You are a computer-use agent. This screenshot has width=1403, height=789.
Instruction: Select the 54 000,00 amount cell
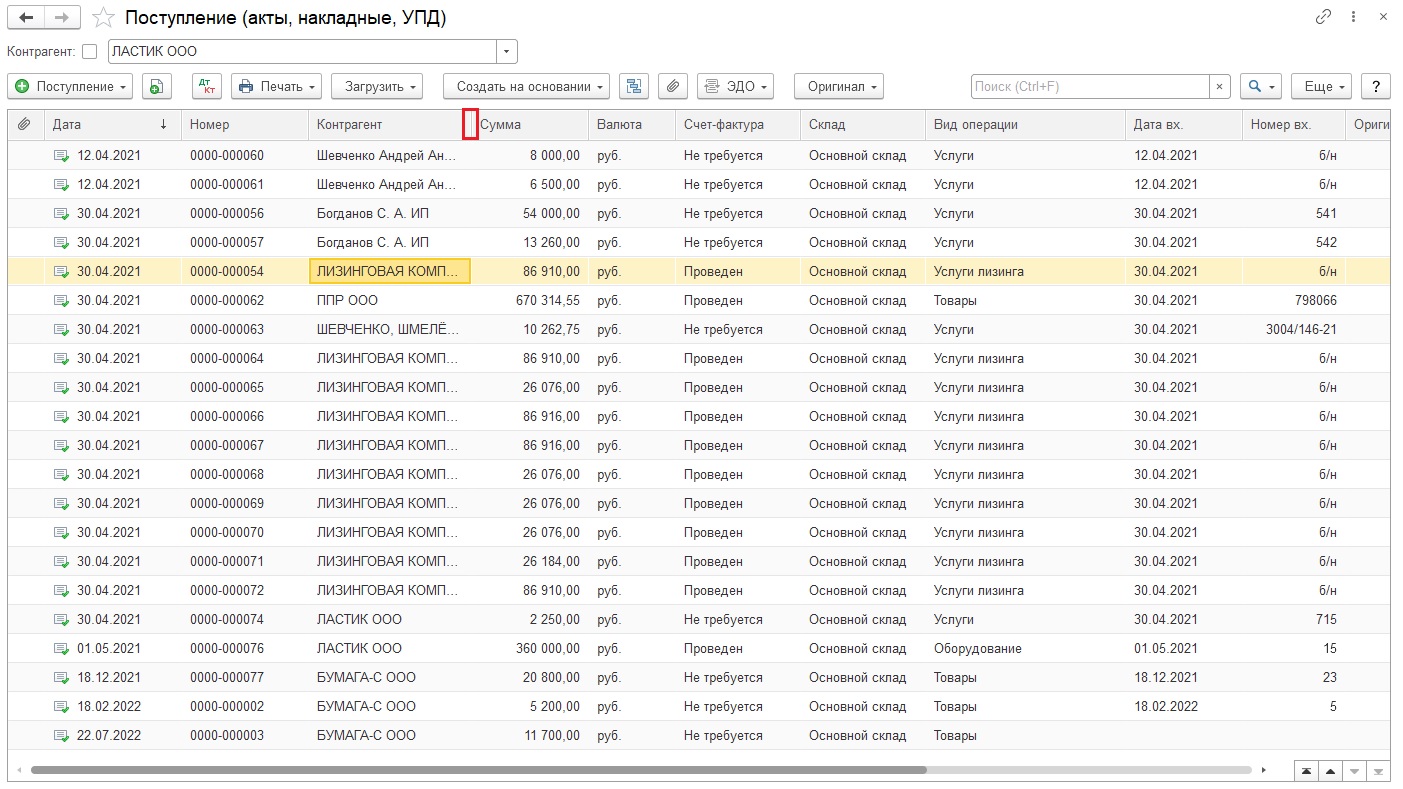click(x=530, y=214)
